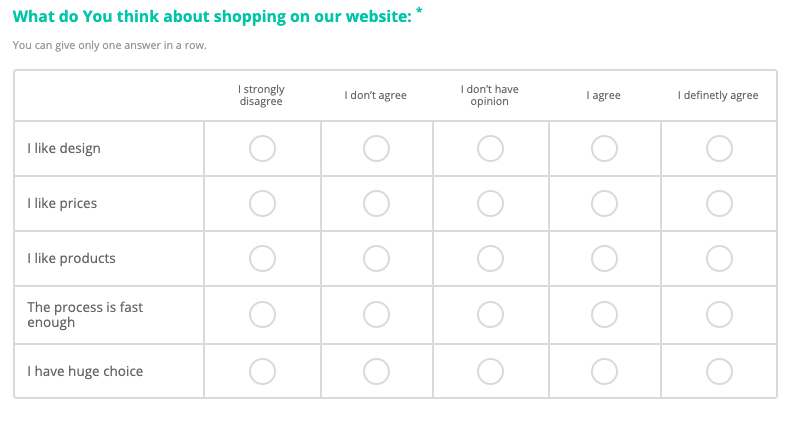Mark 'I definetly agree' for I like design

pos(719,149)
